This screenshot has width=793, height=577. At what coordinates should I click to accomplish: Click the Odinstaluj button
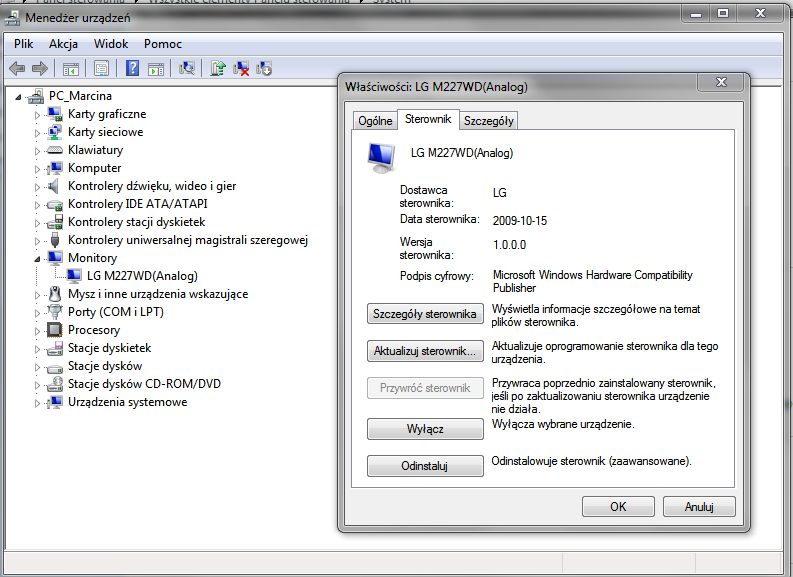point(425,466)
